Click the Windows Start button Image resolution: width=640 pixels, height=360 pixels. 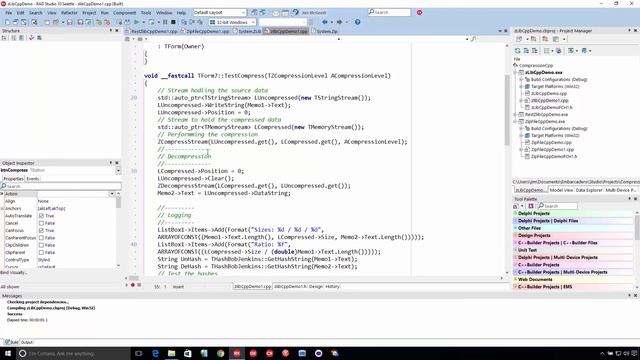click(x=8, y=353)
